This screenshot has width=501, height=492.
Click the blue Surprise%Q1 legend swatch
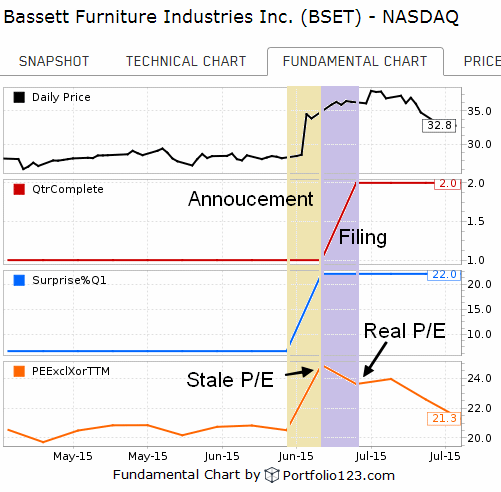coord(19,280)
